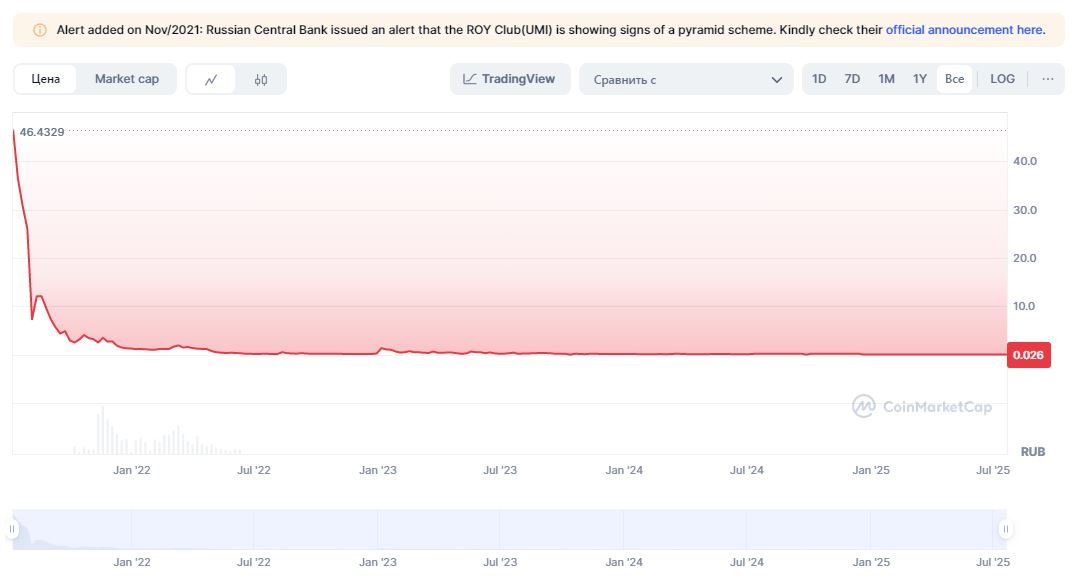Grab the right range selector handle
This screenshot has width=1081, height=581.
click(1005, 529)
